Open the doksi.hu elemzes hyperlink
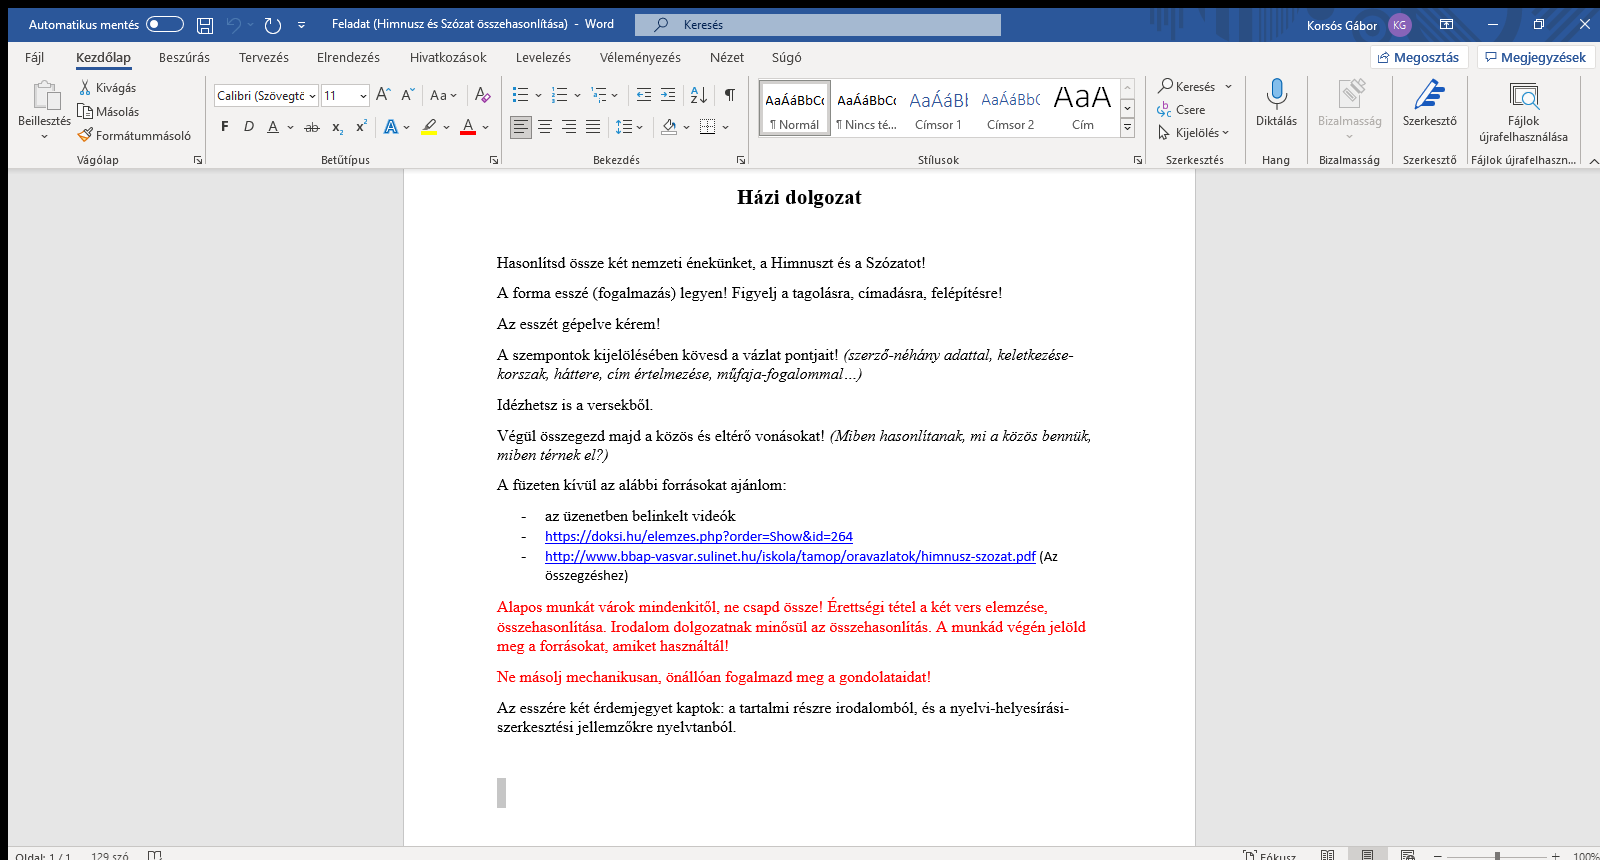This screenshot has height=860, width=1600. [x=698, y=537]
